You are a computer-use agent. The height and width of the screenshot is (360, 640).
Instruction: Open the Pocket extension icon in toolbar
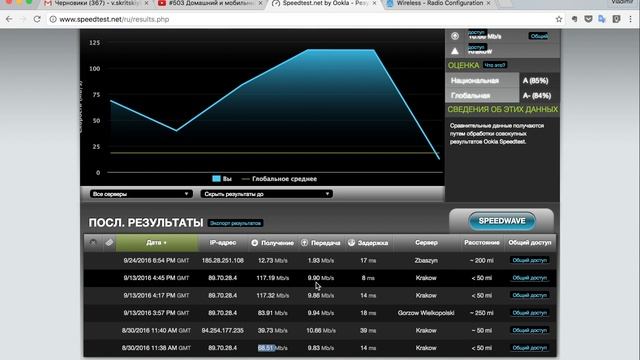pos(588,19)
